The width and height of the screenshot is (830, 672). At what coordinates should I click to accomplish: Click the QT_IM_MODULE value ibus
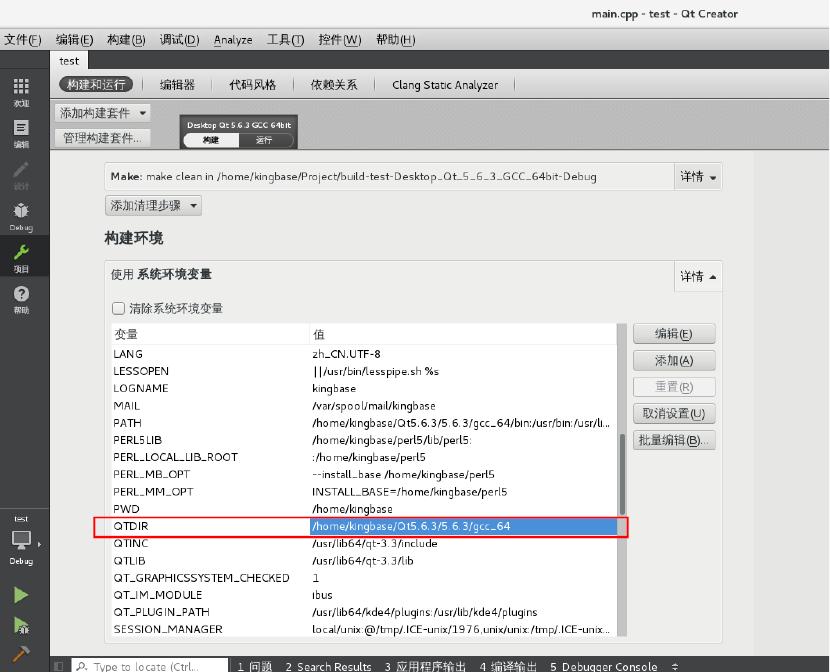pyautogui.click(x=322, y=595)
